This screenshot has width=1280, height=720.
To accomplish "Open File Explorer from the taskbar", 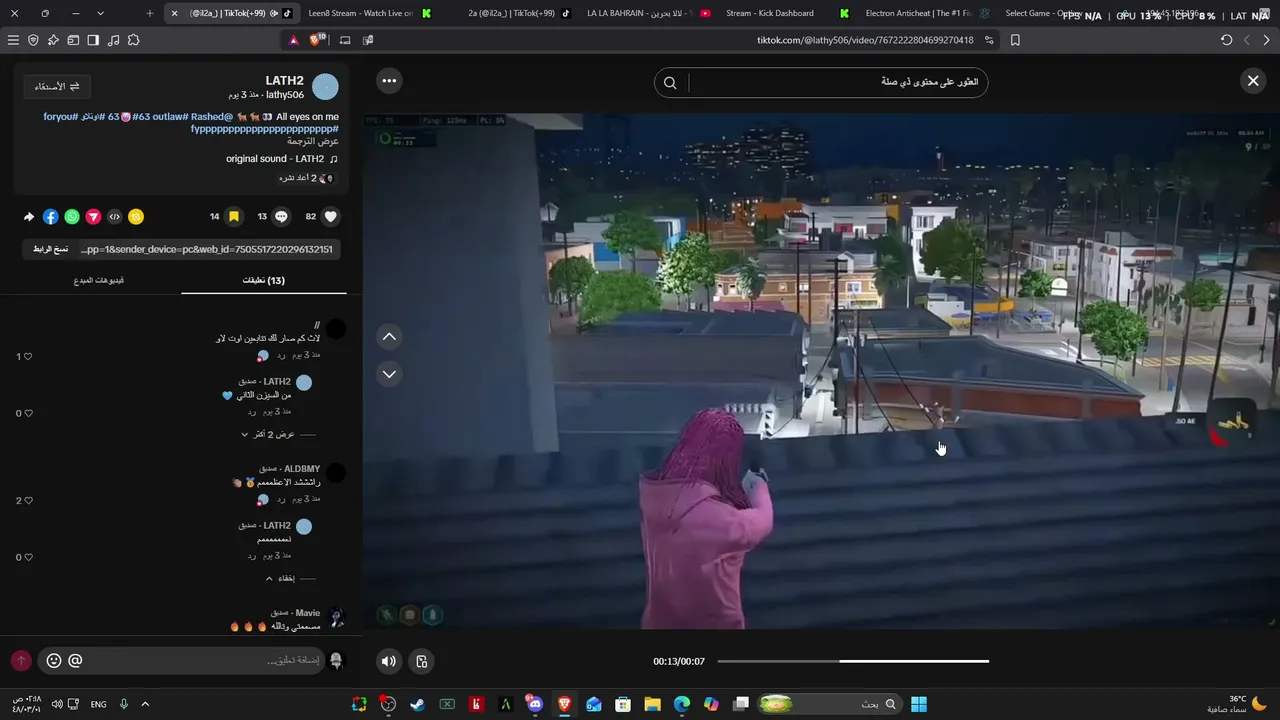I will coord(652,704).
